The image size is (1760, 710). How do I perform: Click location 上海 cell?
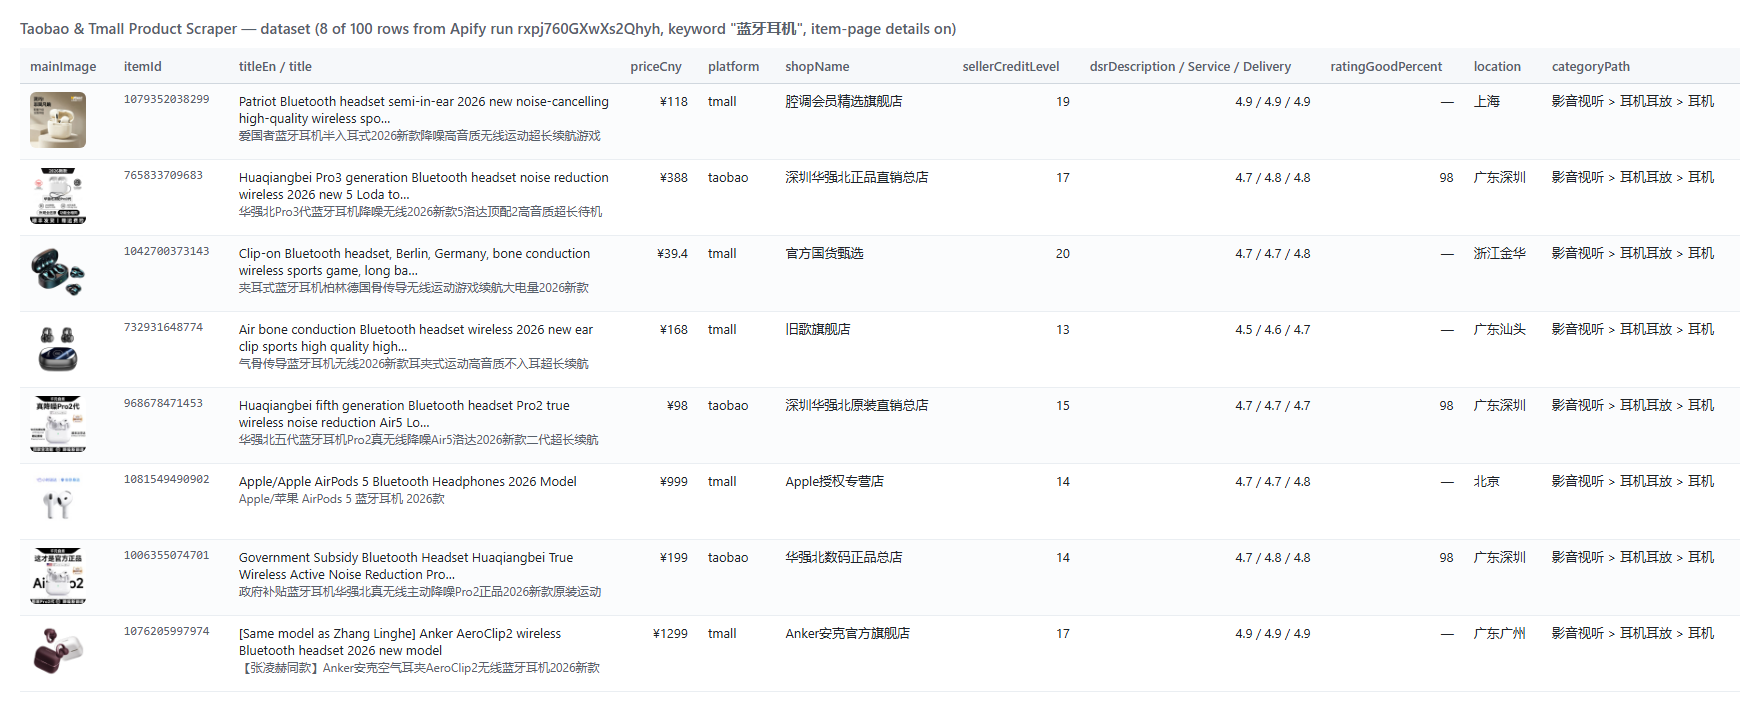[1487, 102]
